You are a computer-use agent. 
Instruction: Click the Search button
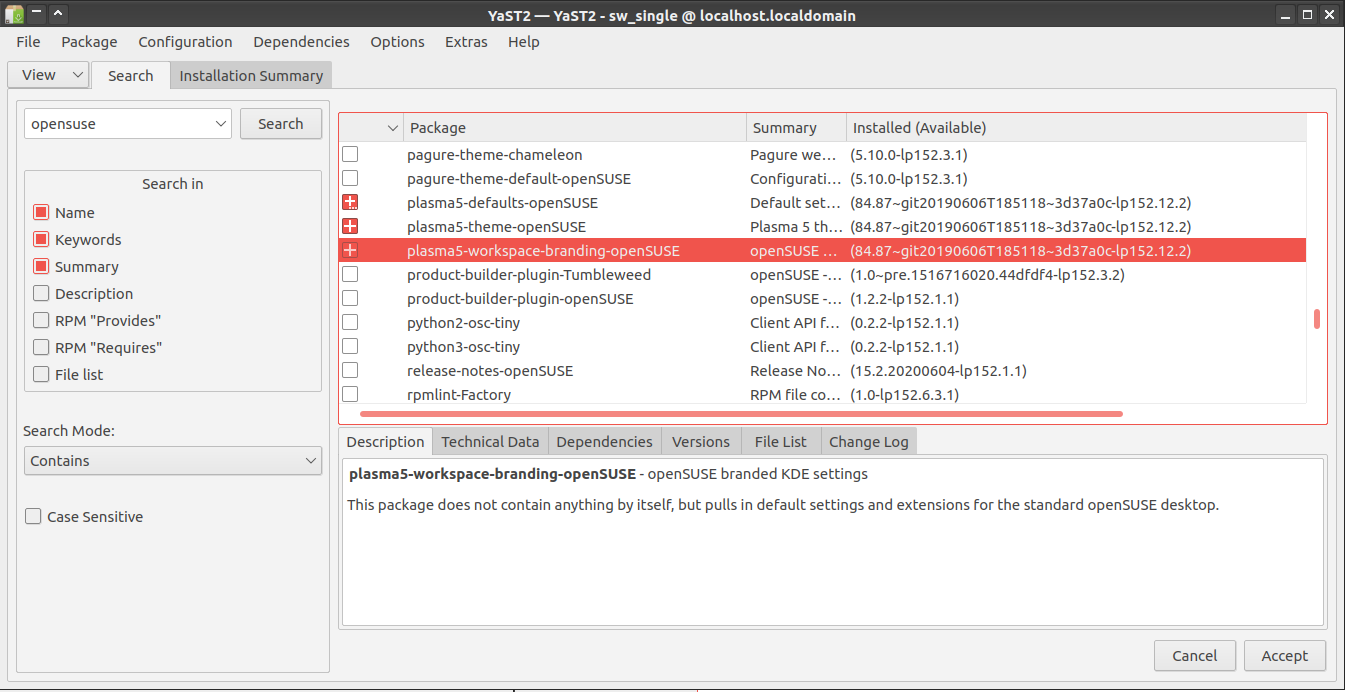click(281, 124)
